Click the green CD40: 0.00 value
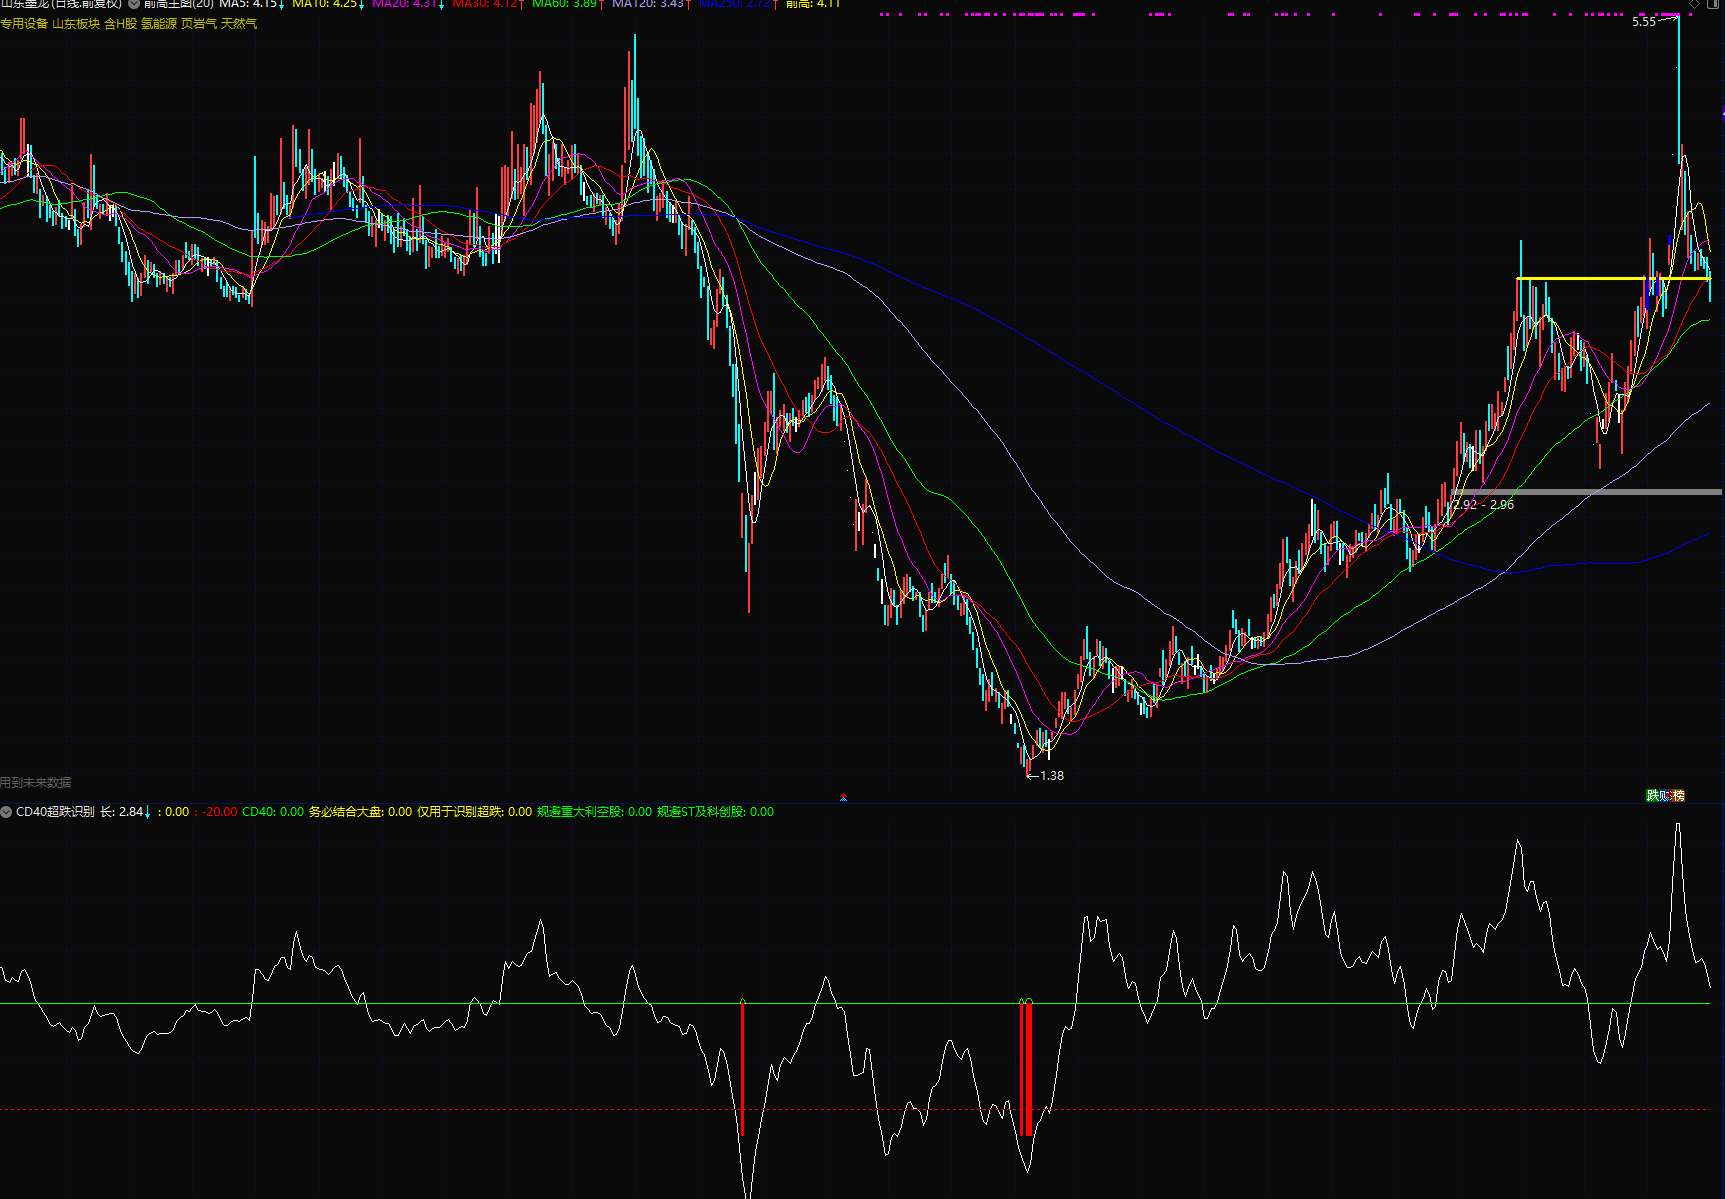Screen dimensions: 1725x1199 (x=273, y=812)
